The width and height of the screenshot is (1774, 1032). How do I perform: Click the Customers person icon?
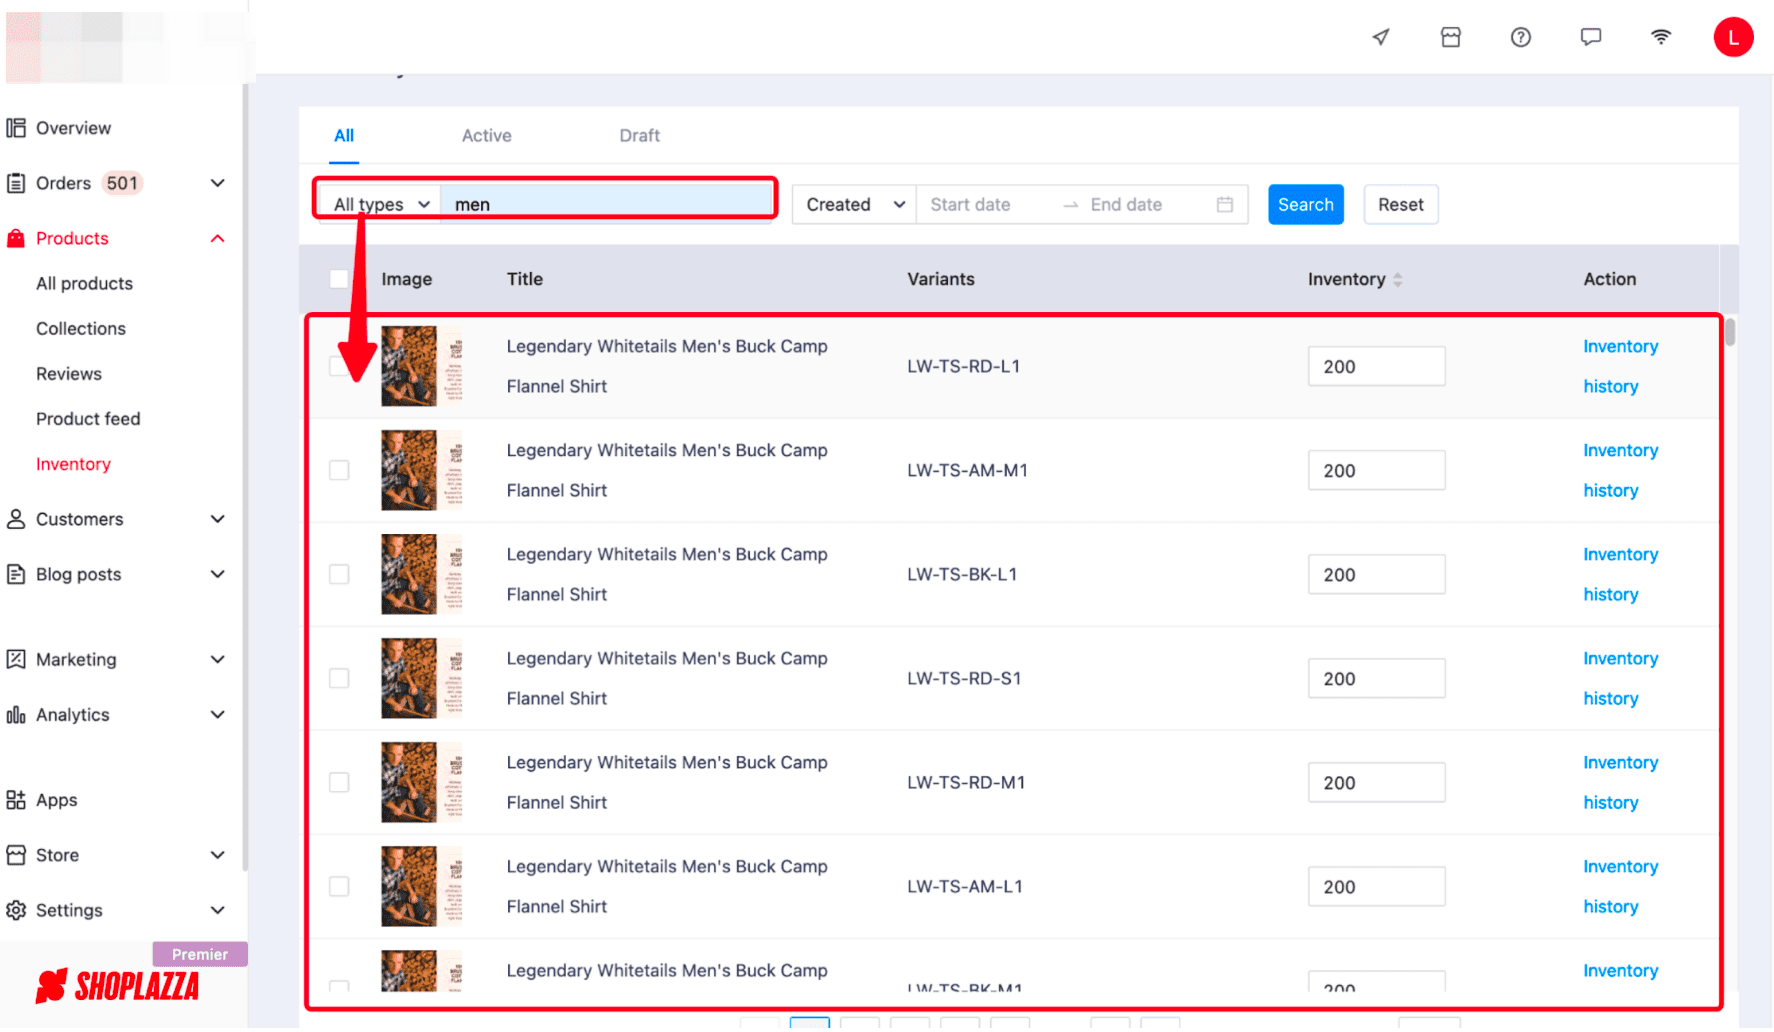tap(16, 519)
